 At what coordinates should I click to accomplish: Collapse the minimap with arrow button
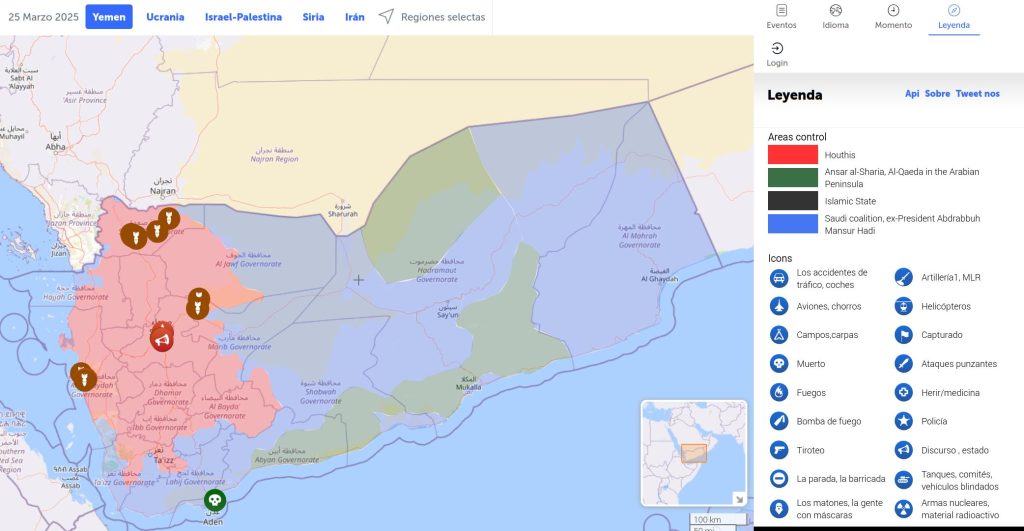[739, 498]
